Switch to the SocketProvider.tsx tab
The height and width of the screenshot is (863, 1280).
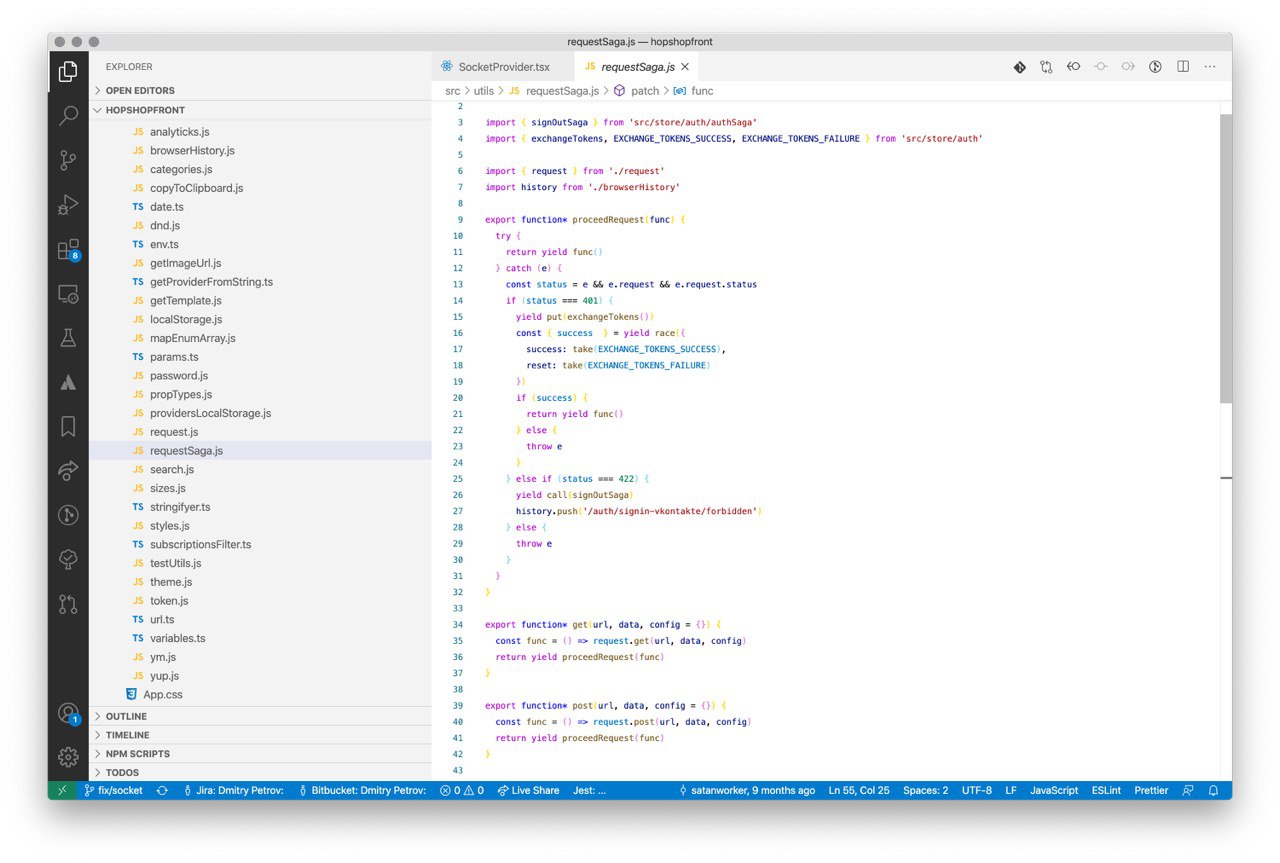click(503, 67)
